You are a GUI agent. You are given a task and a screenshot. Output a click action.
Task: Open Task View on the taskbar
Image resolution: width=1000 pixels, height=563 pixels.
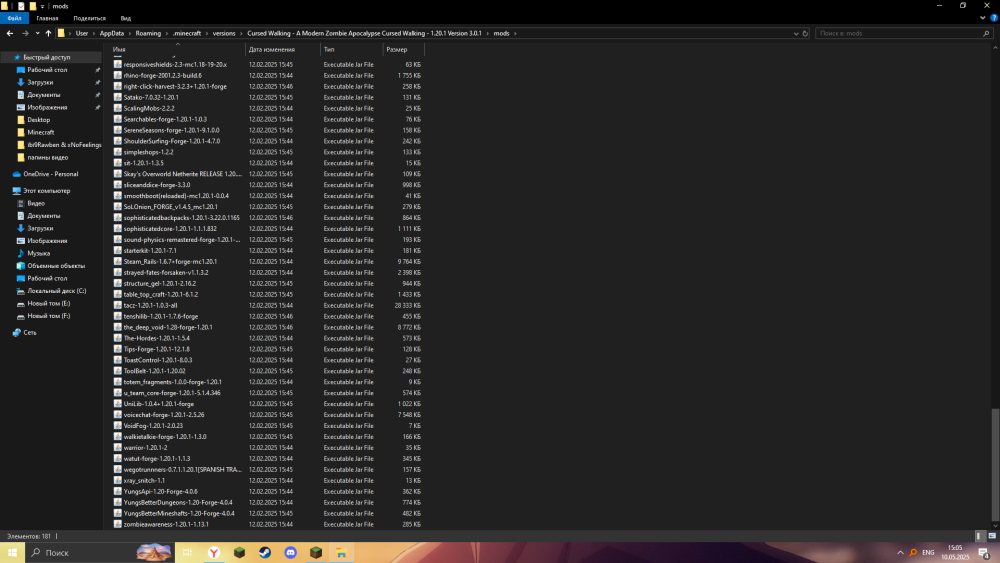[187, 553]
